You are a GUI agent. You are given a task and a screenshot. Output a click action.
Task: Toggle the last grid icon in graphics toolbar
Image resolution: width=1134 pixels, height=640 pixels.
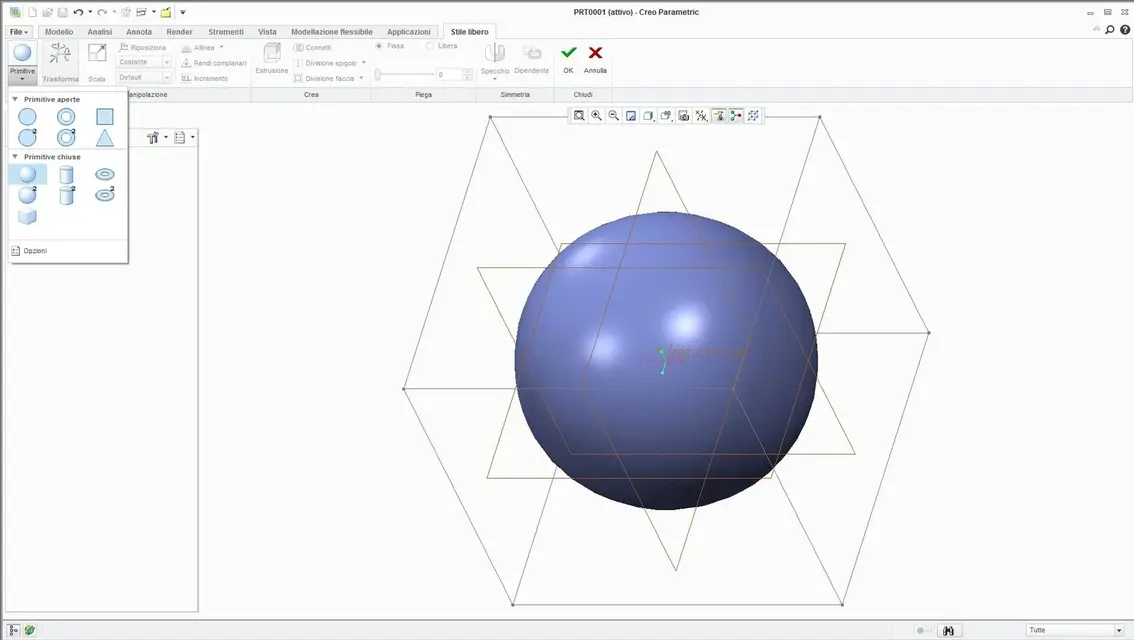point(754,116)
